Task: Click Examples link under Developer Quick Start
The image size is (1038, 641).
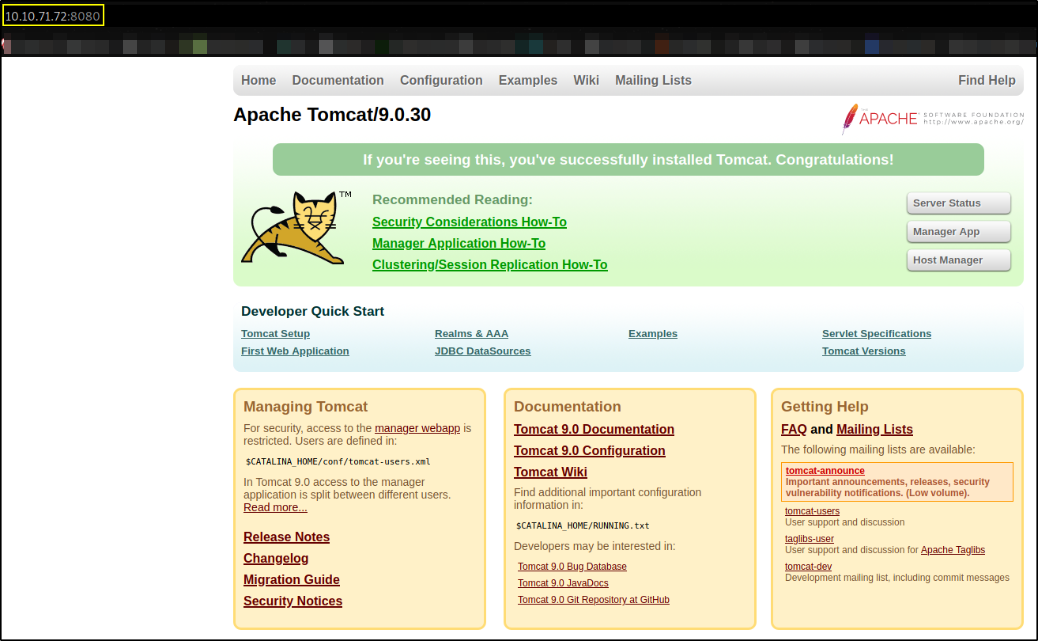Action: [x=653, y=334]
